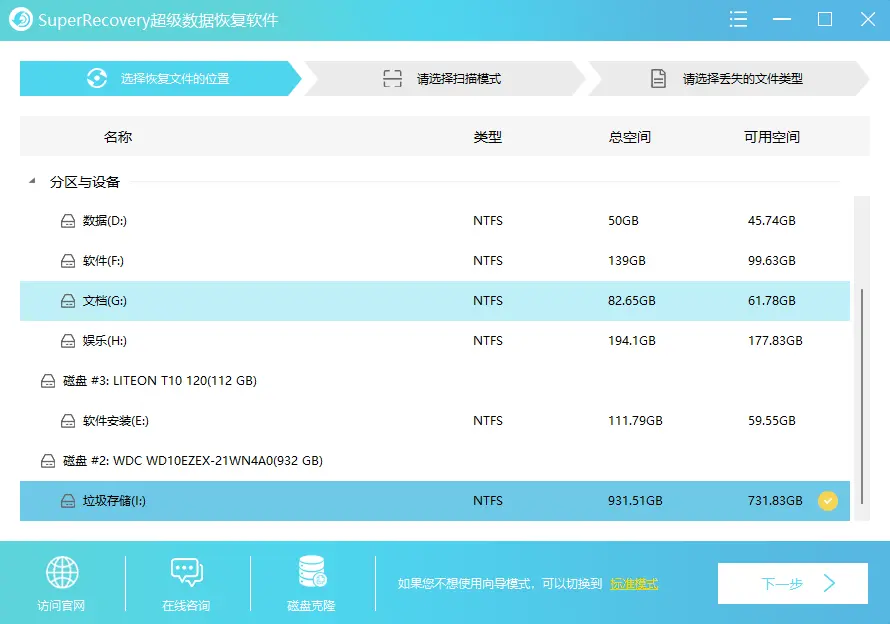Click the 下一步 button
890x624 pixels.
pos(792,583)
